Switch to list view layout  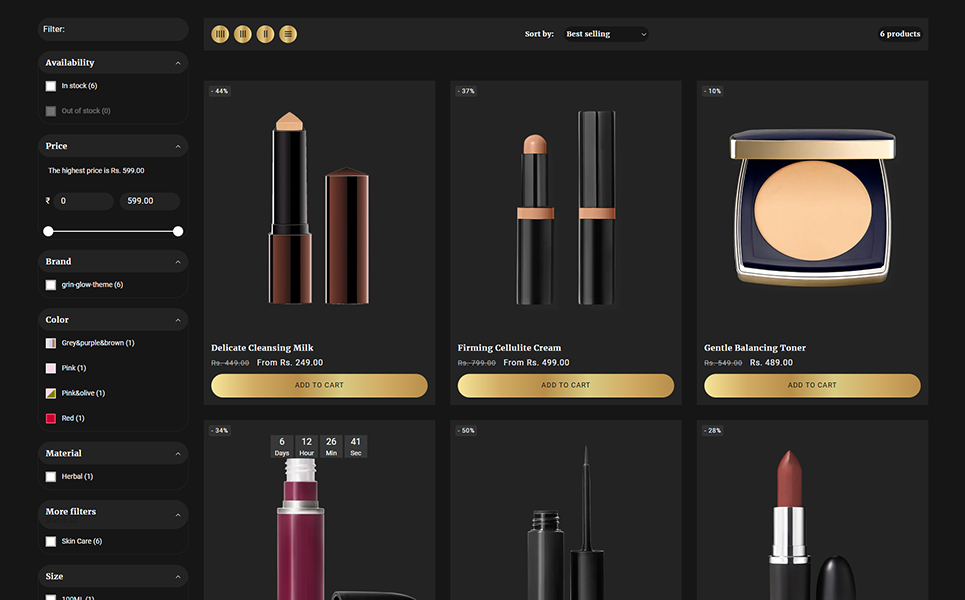click(x=288, y=34)
